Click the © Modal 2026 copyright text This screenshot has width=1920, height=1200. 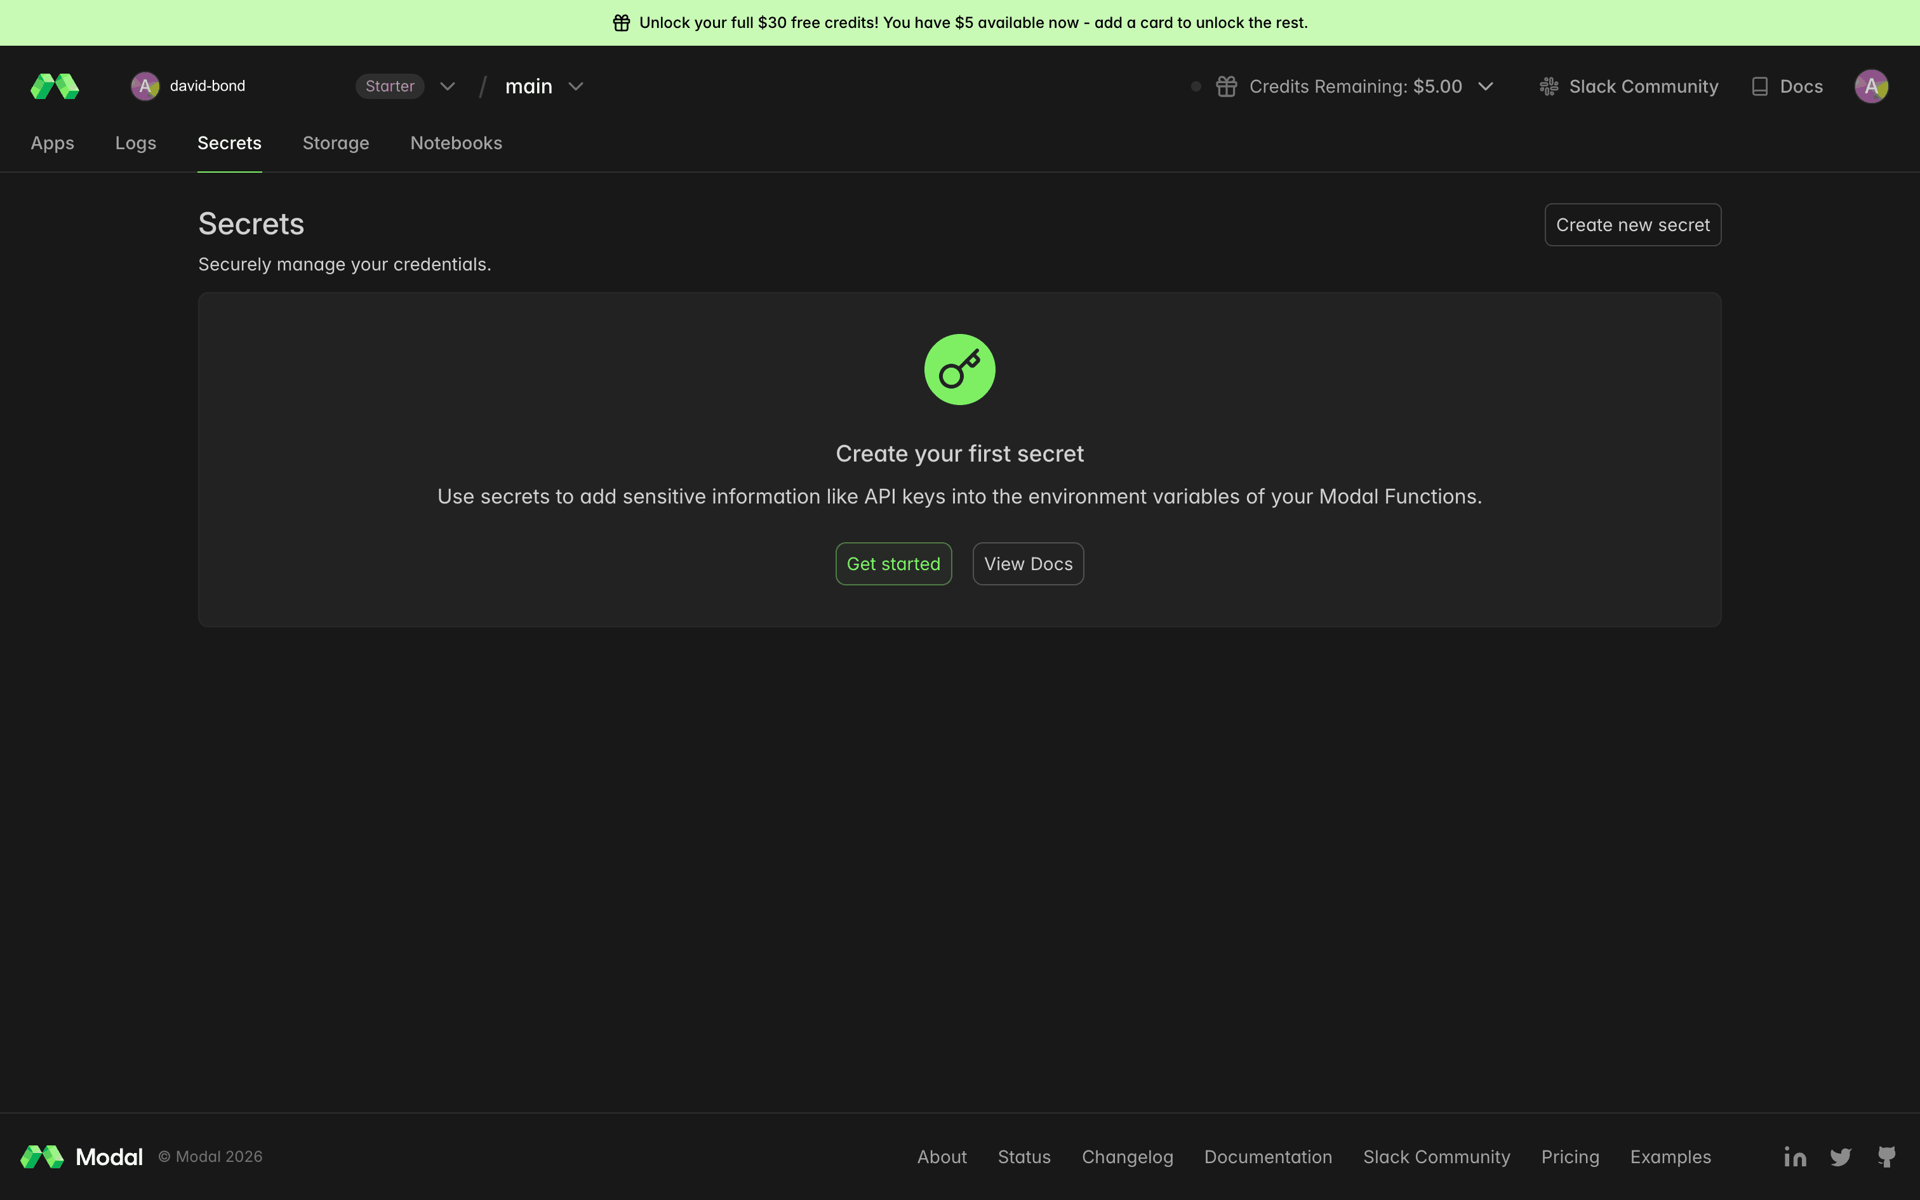click(210, 1157)
